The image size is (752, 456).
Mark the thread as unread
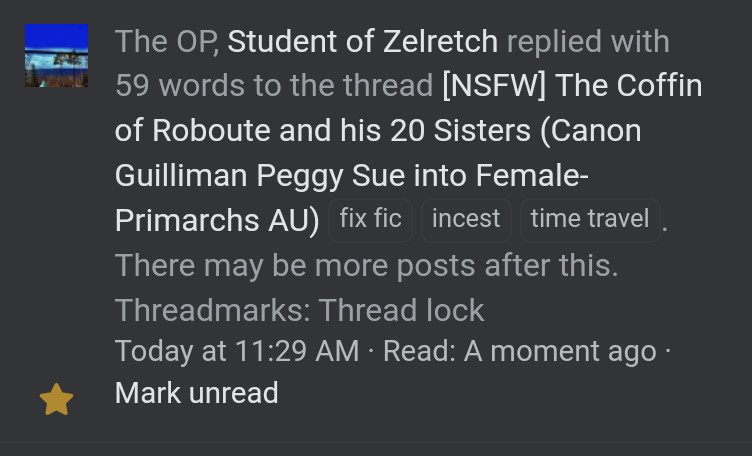click(196, 393)
